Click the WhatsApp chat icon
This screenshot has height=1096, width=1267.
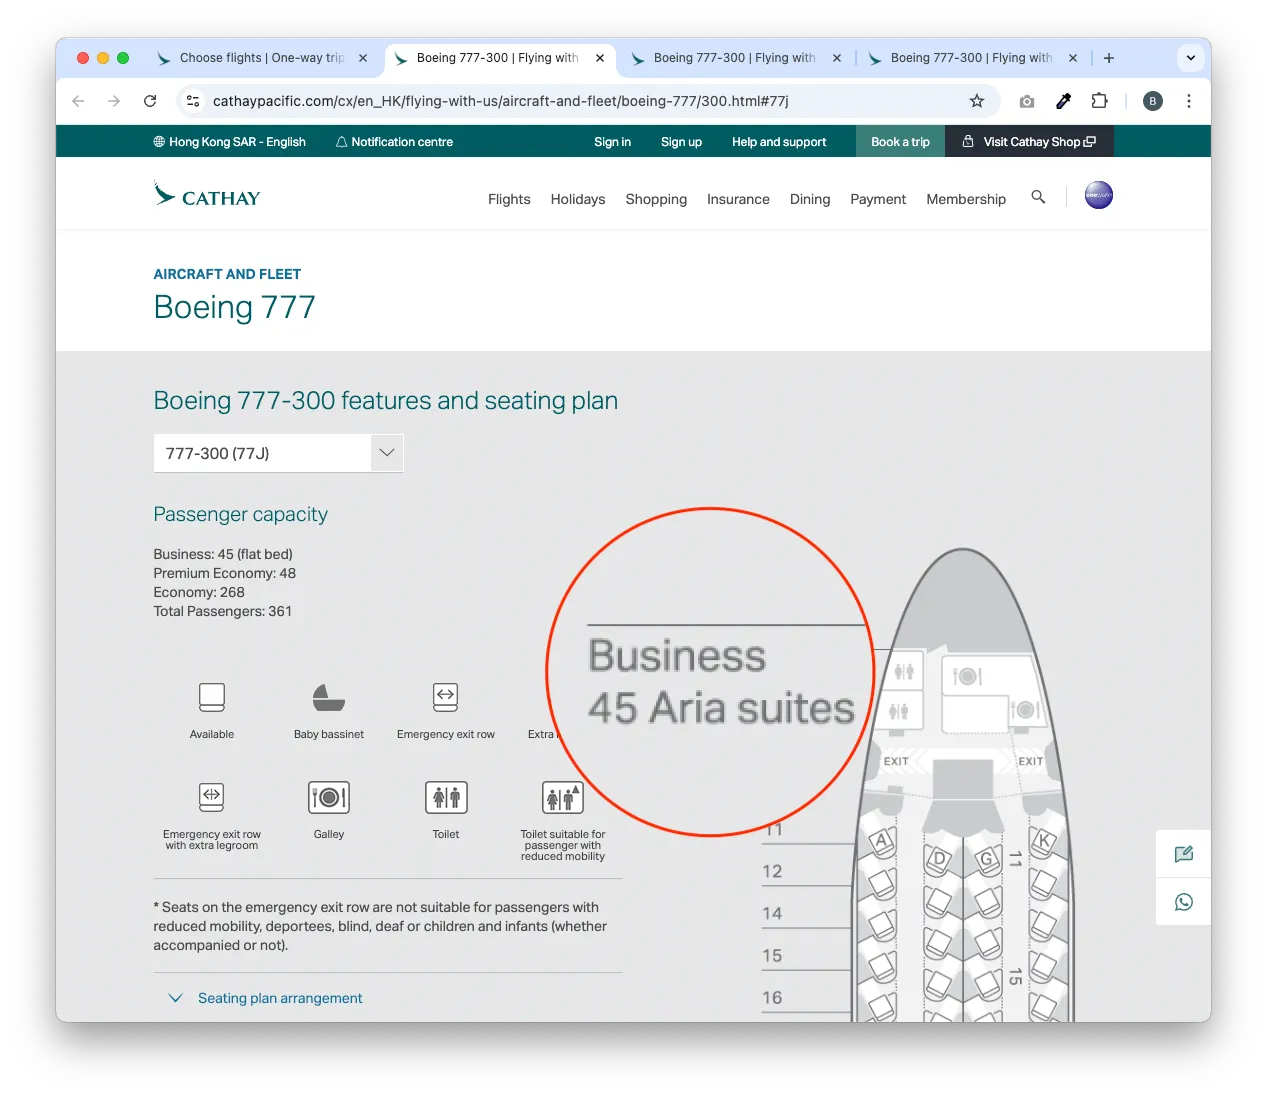[x=1183, y=902]
